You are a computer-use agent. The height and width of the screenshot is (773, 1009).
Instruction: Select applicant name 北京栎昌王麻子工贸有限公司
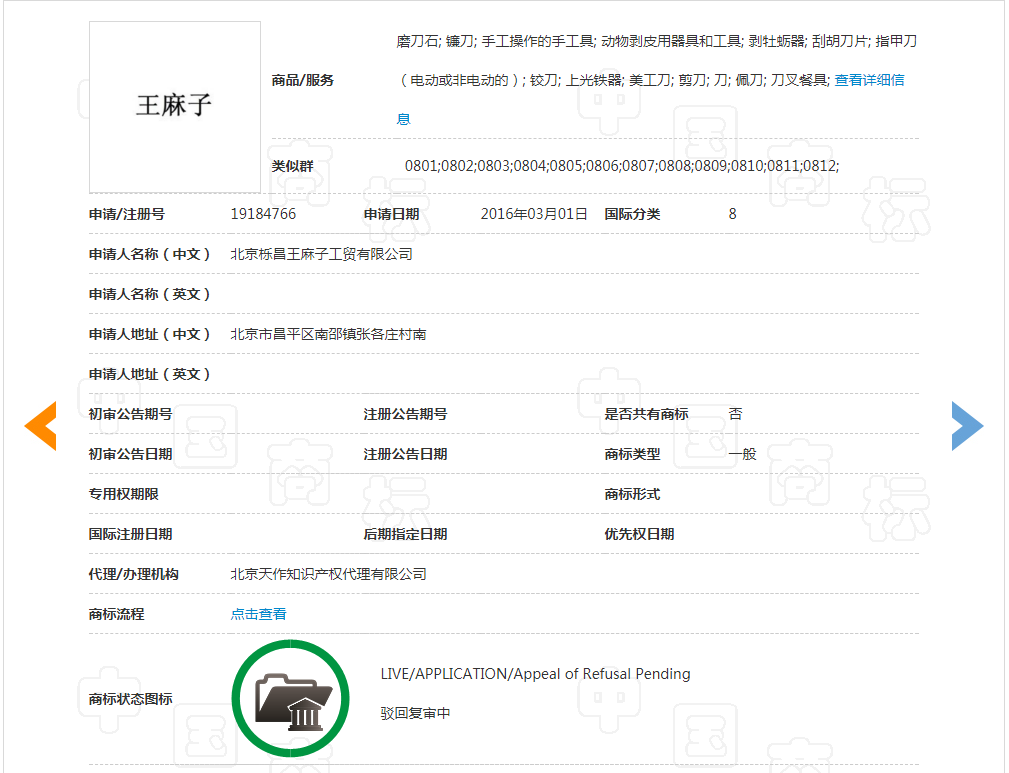click(322, 254)
